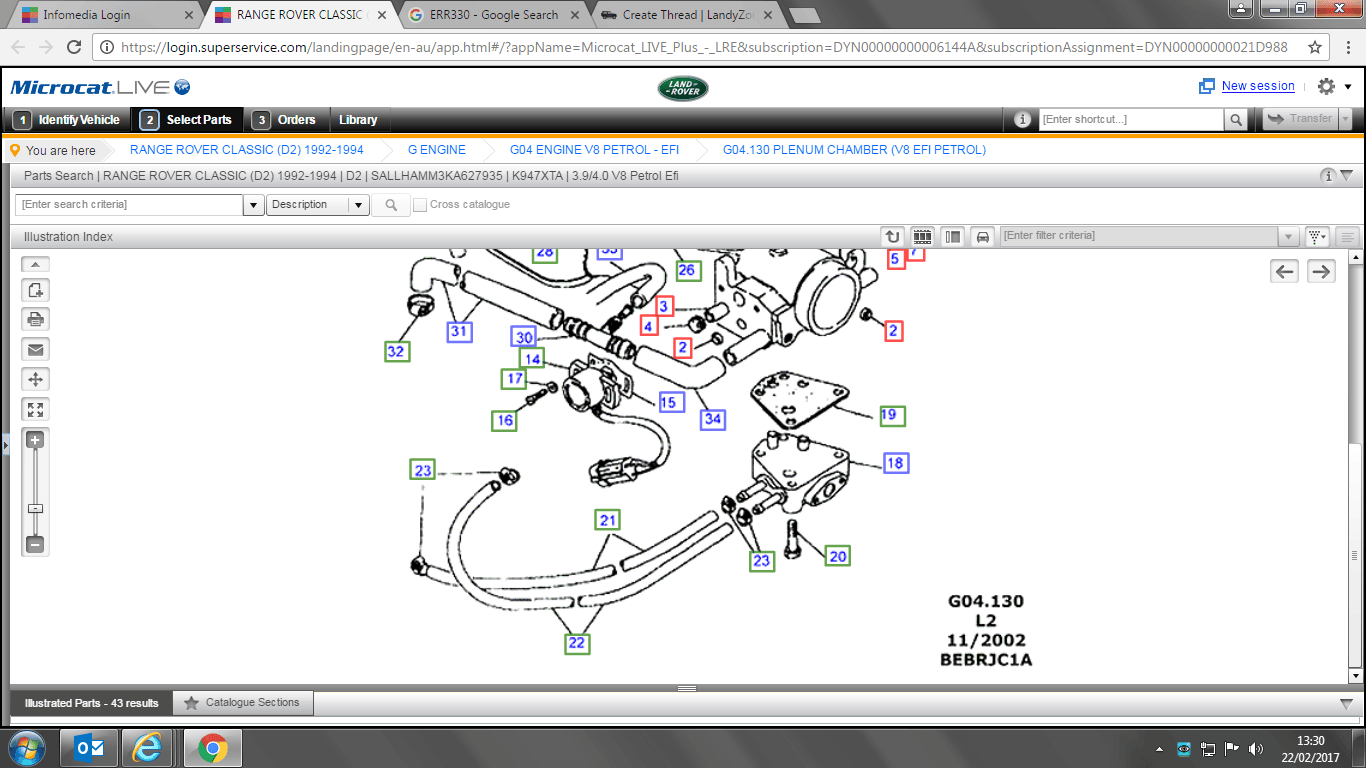
Task: Open the settings gear menu
Action: click(x=1327, y=87)
